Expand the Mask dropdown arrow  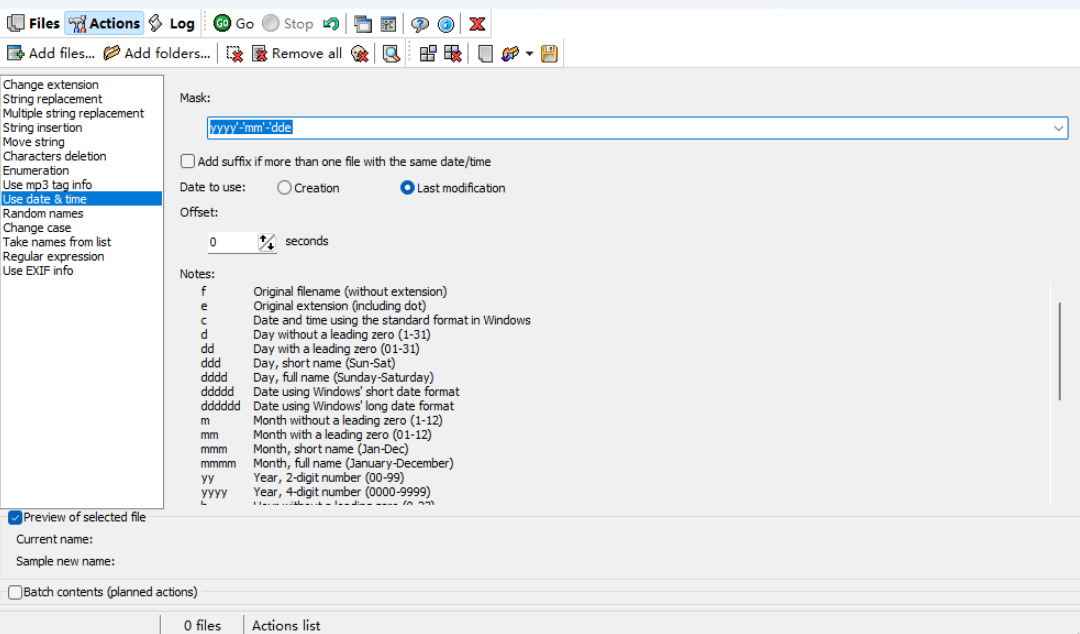1059,128
